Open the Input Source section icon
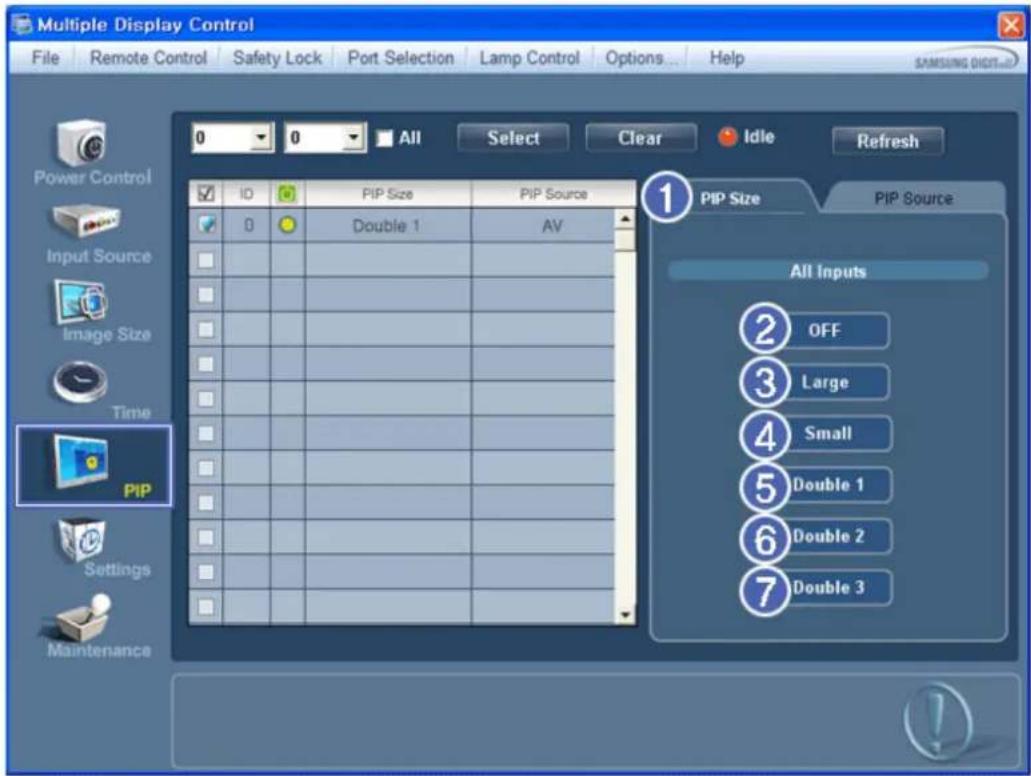The width and height of the screenshot is (1031, 776). [x=86, y=222]
